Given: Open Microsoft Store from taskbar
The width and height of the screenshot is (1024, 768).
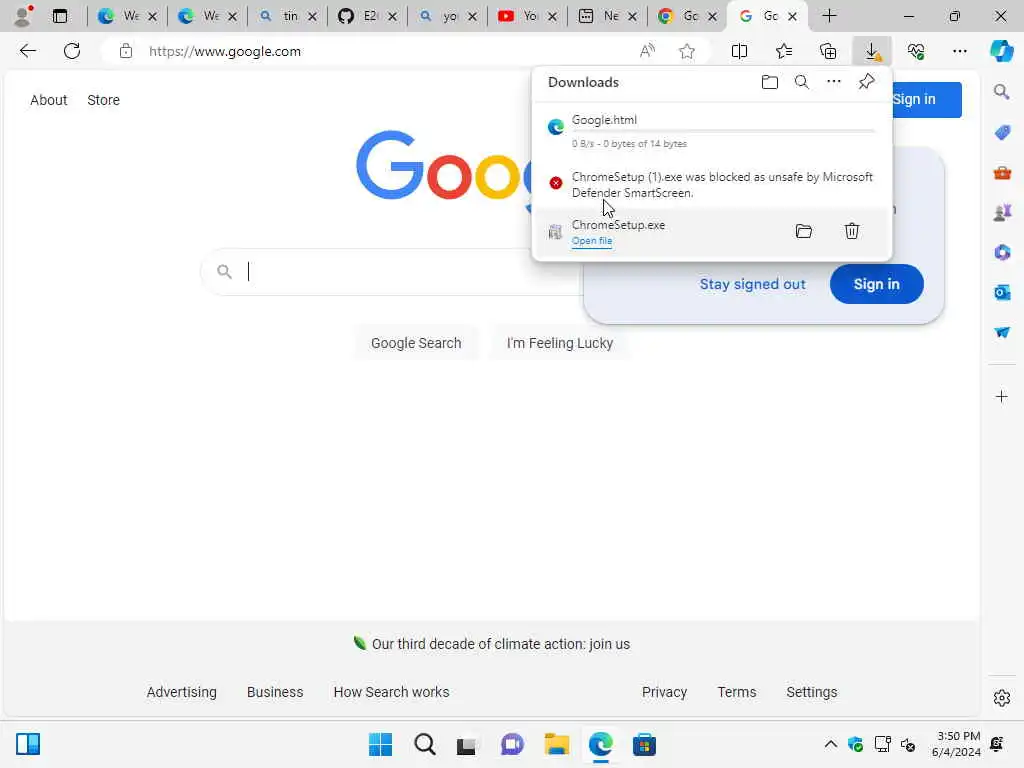Looking at the screenshot, I should point(644,744).
